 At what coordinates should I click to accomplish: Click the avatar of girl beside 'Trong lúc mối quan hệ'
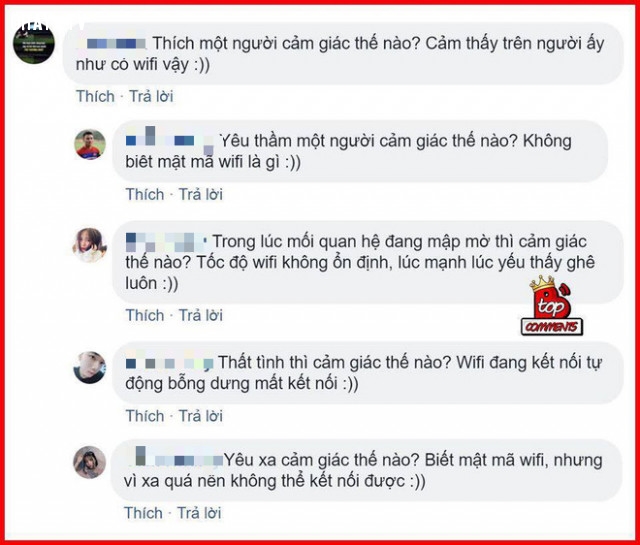[90, 245]
